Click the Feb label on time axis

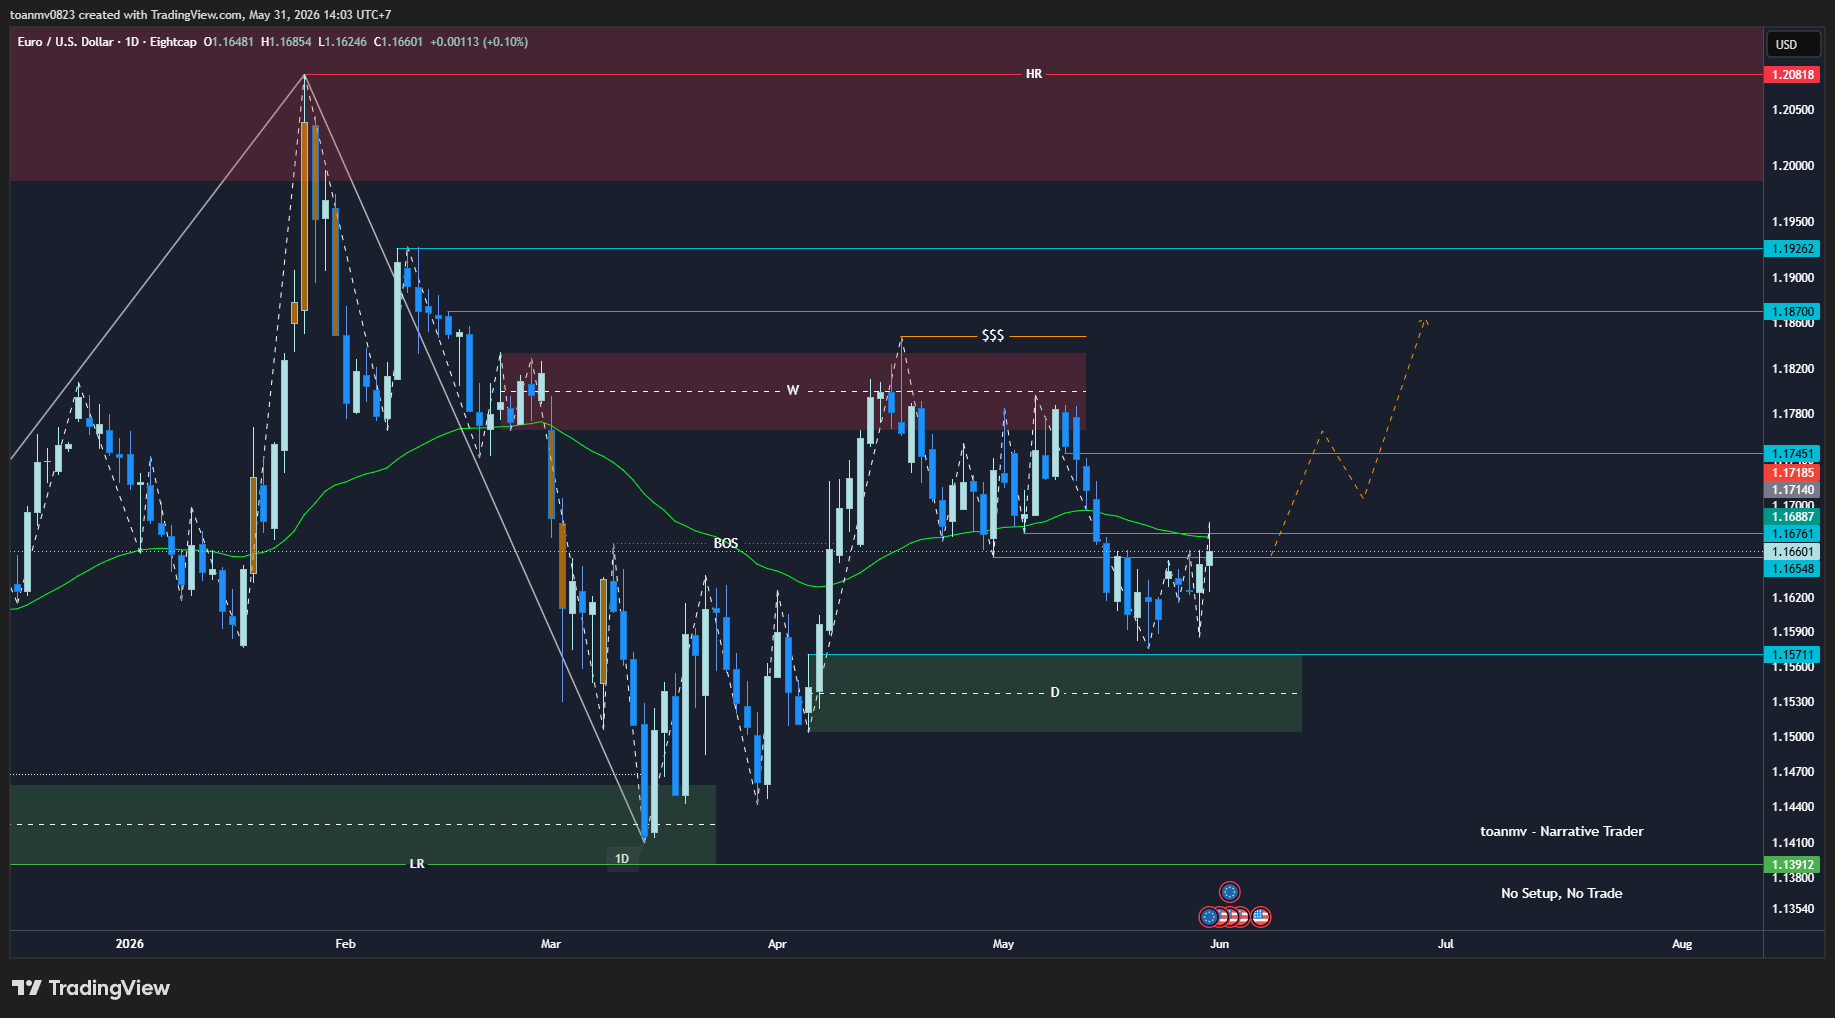346,944
